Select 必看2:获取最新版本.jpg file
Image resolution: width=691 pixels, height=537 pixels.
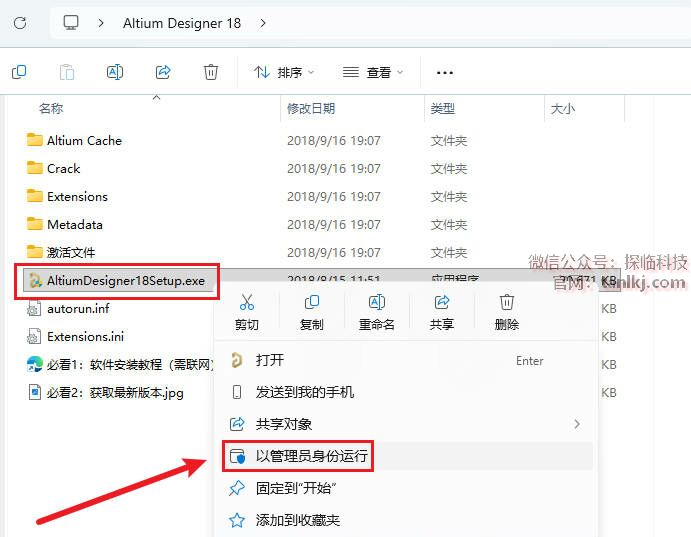coord(115,393)
